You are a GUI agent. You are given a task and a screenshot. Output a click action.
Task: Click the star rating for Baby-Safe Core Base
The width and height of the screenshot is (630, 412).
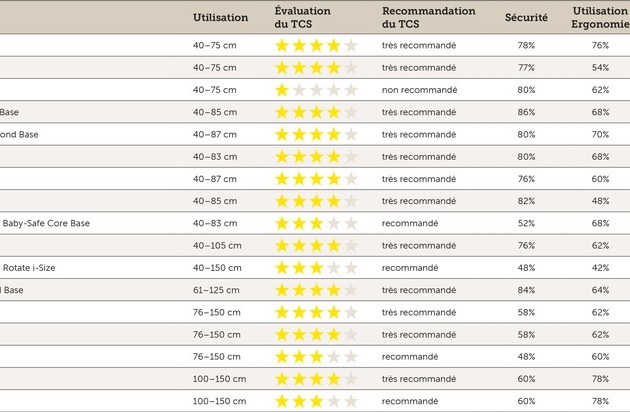[x=315, y=223]
